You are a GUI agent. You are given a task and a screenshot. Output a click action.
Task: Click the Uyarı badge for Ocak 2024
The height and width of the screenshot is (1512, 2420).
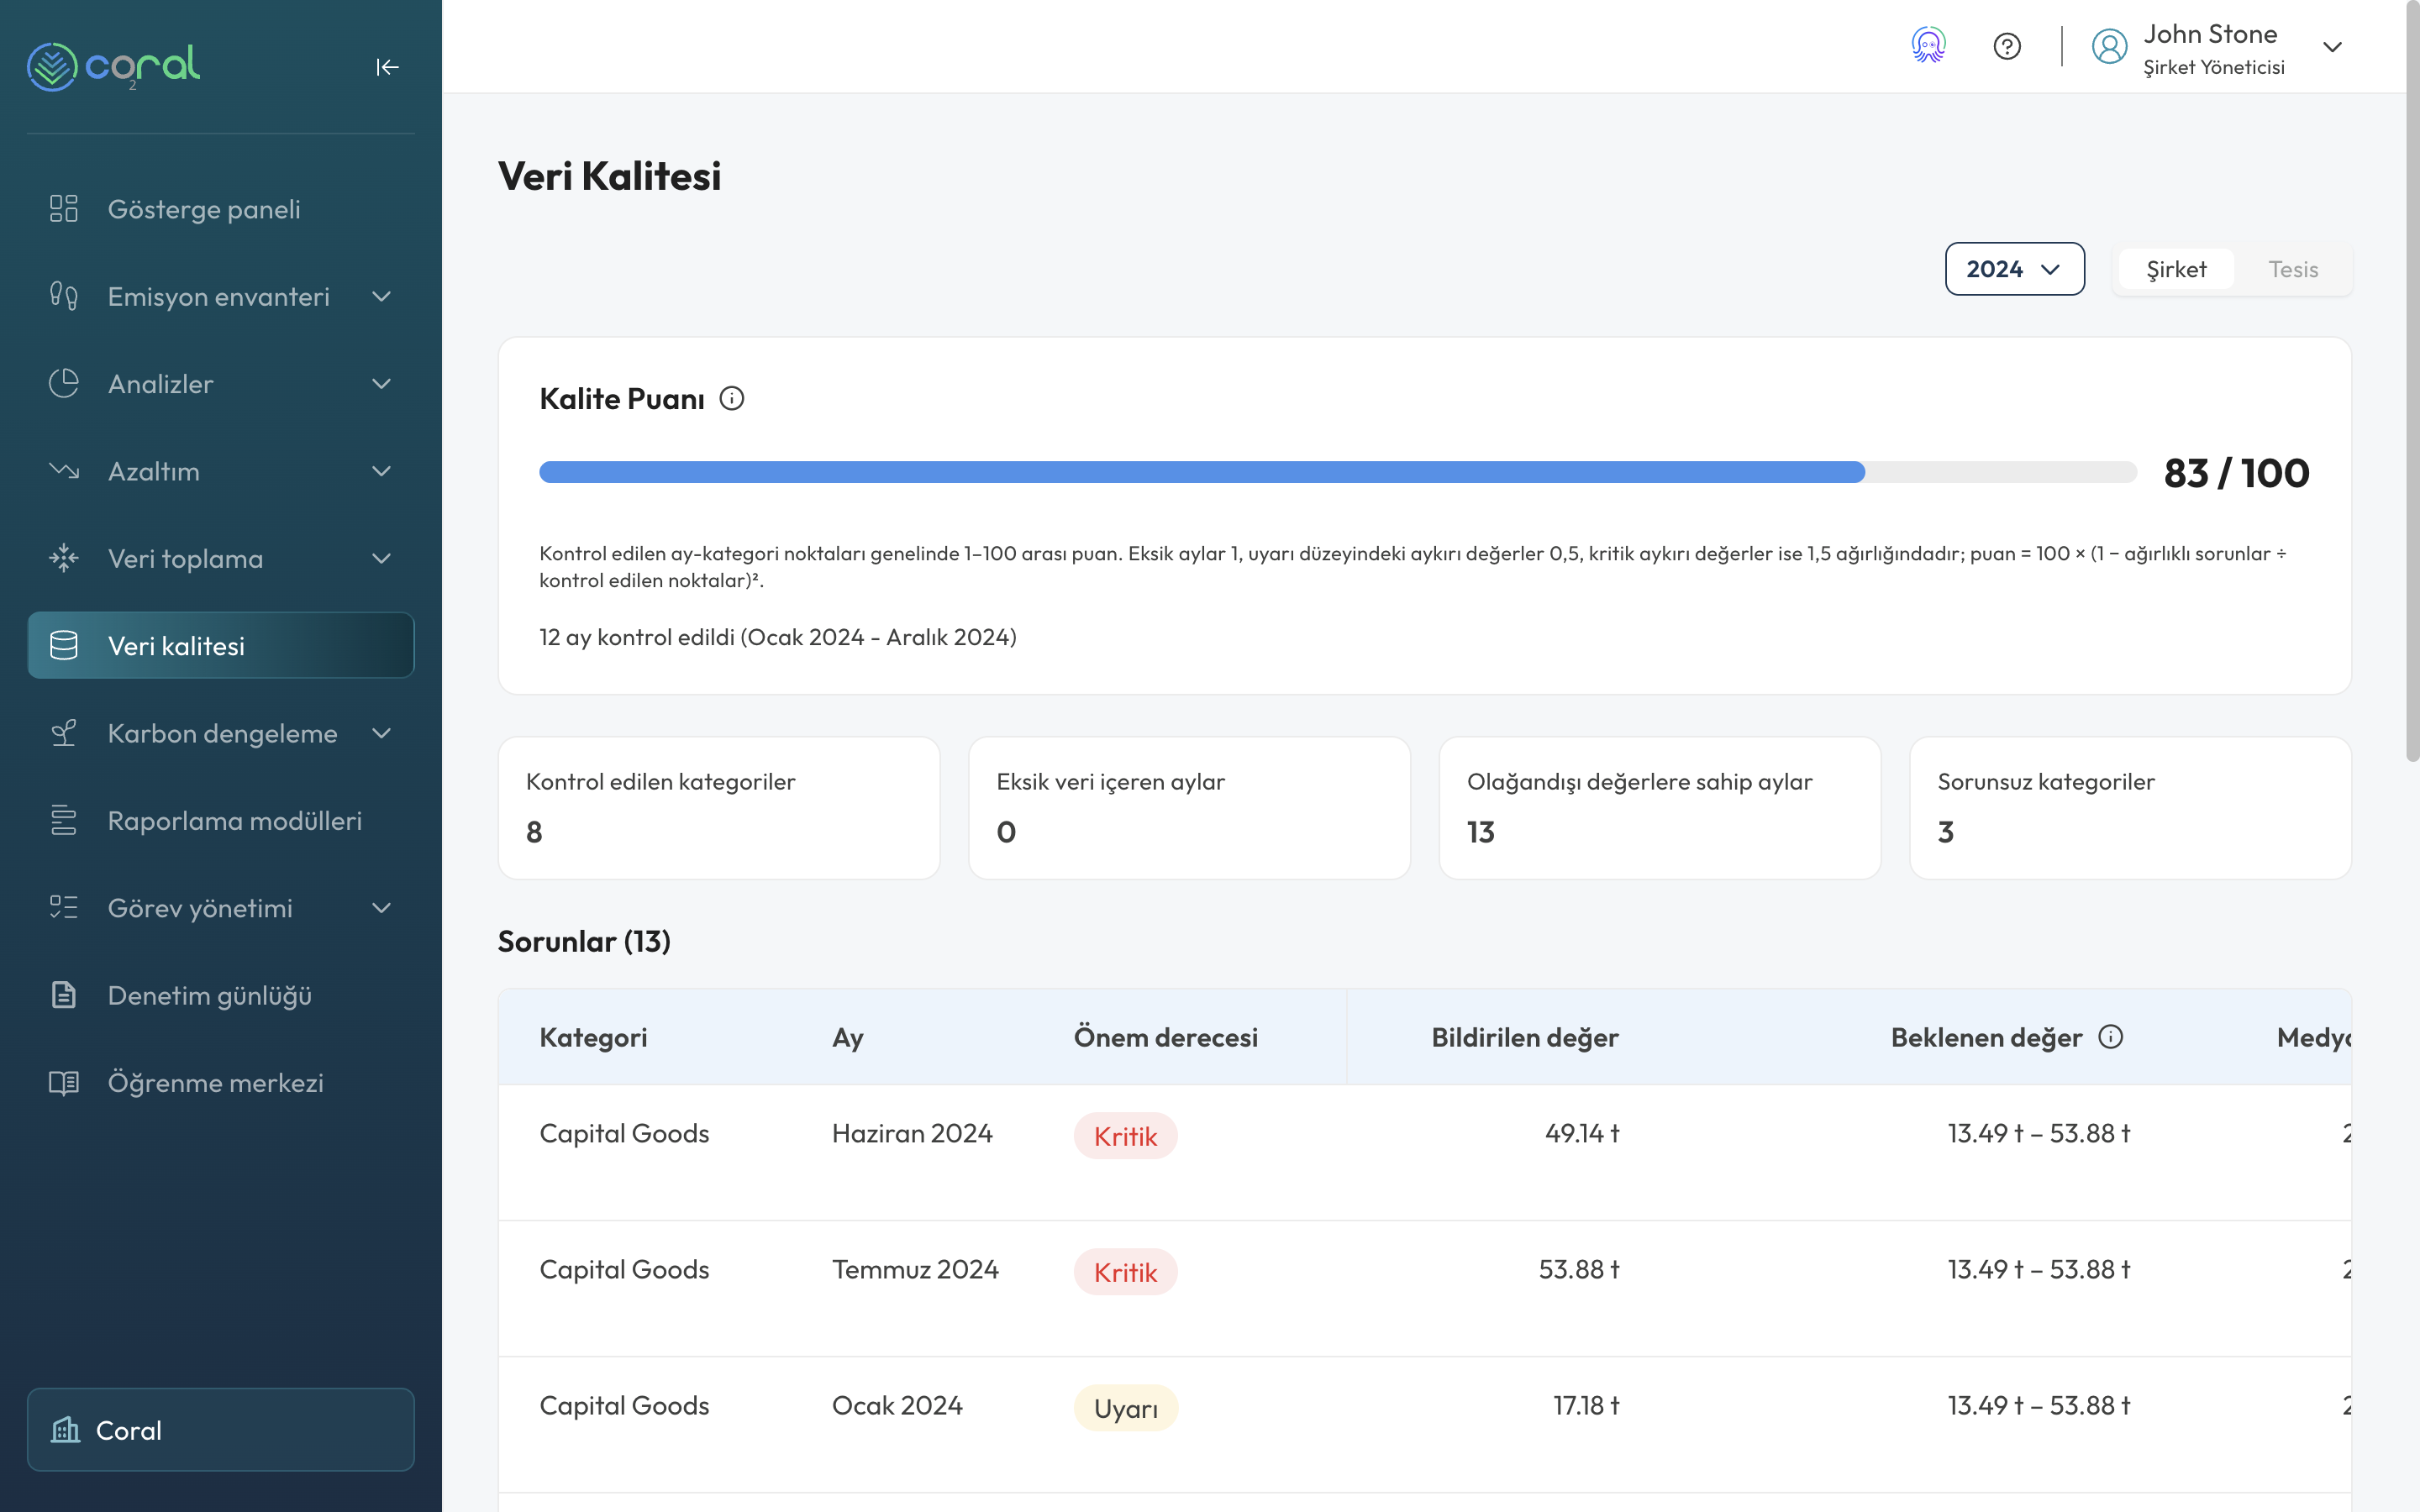tap(1126, 1408)
